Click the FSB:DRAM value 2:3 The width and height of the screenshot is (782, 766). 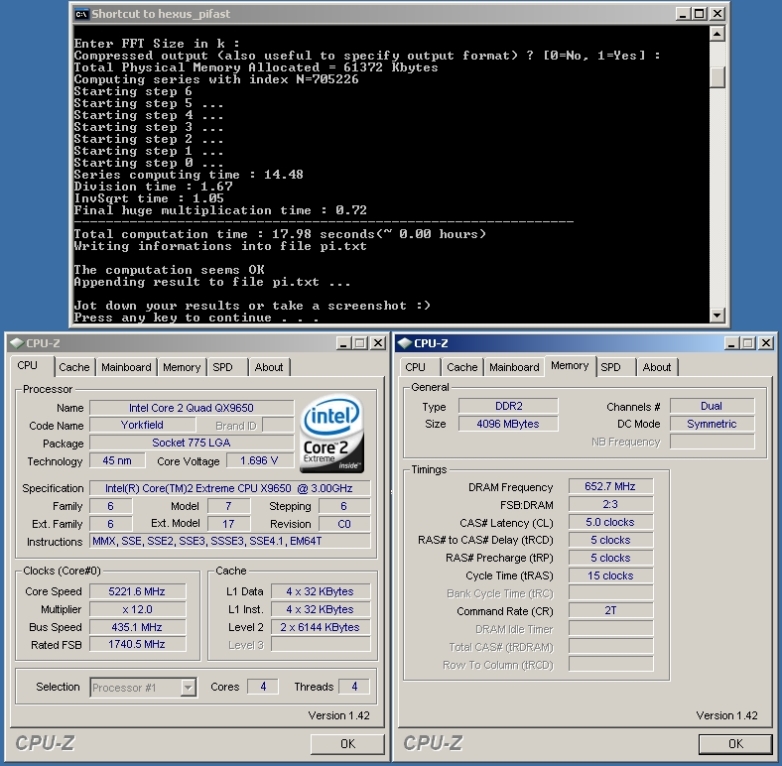point(610,504)
